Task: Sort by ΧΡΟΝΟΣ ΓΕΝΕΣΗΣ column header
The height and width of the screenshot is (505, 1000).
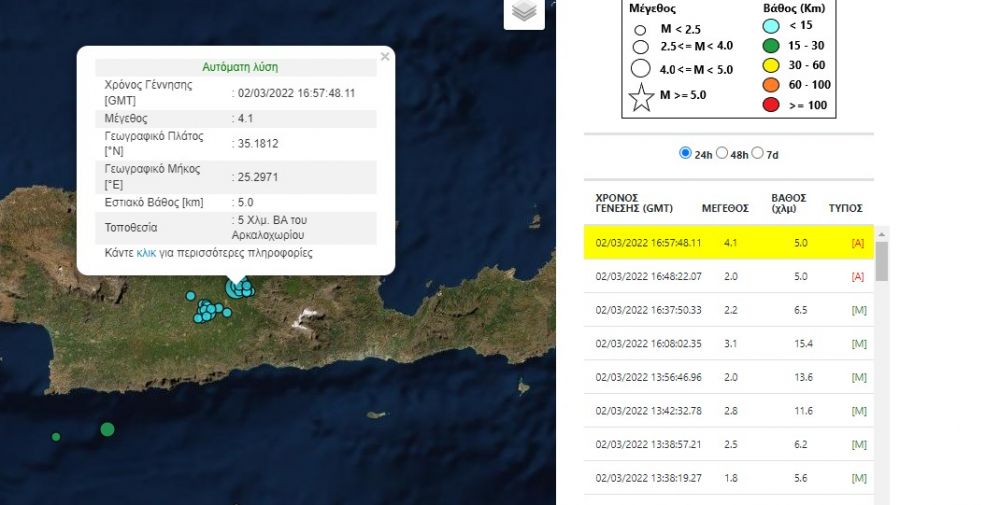Action: click(634, 203)
